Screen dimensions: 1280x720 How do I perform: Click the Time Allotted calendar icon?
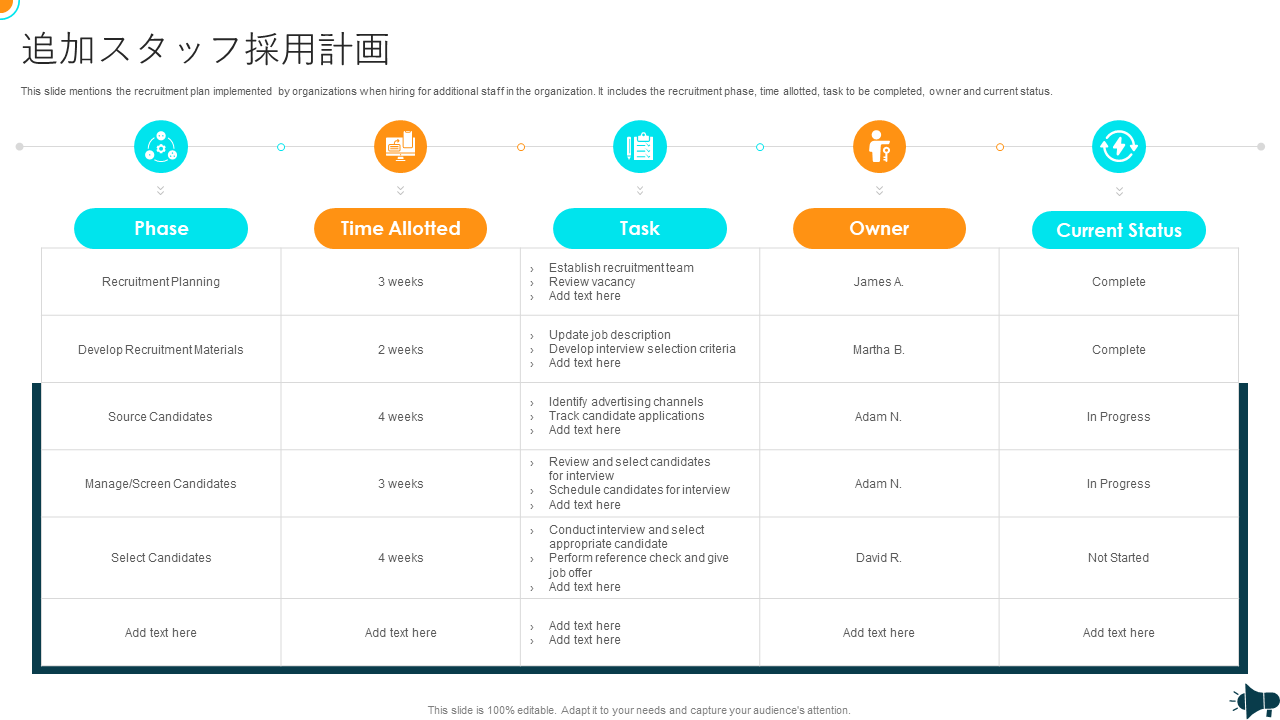pyautogui.click(x=400, y=147)
